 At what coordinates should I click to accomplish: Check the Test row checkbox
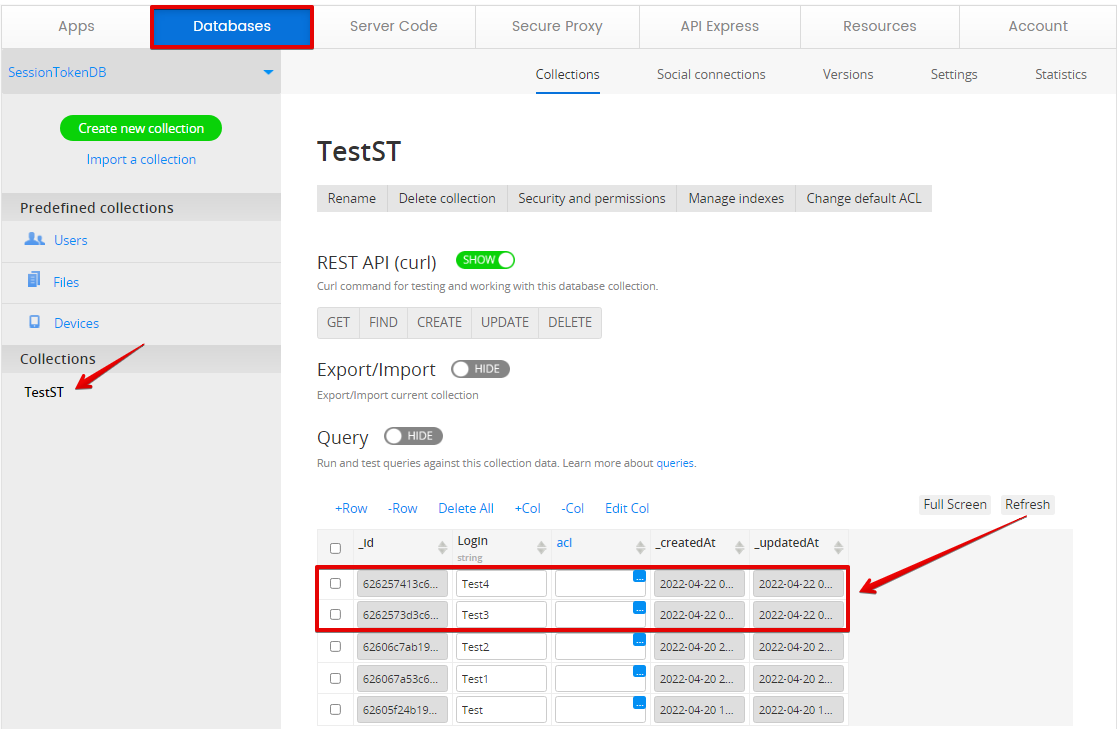336,709
